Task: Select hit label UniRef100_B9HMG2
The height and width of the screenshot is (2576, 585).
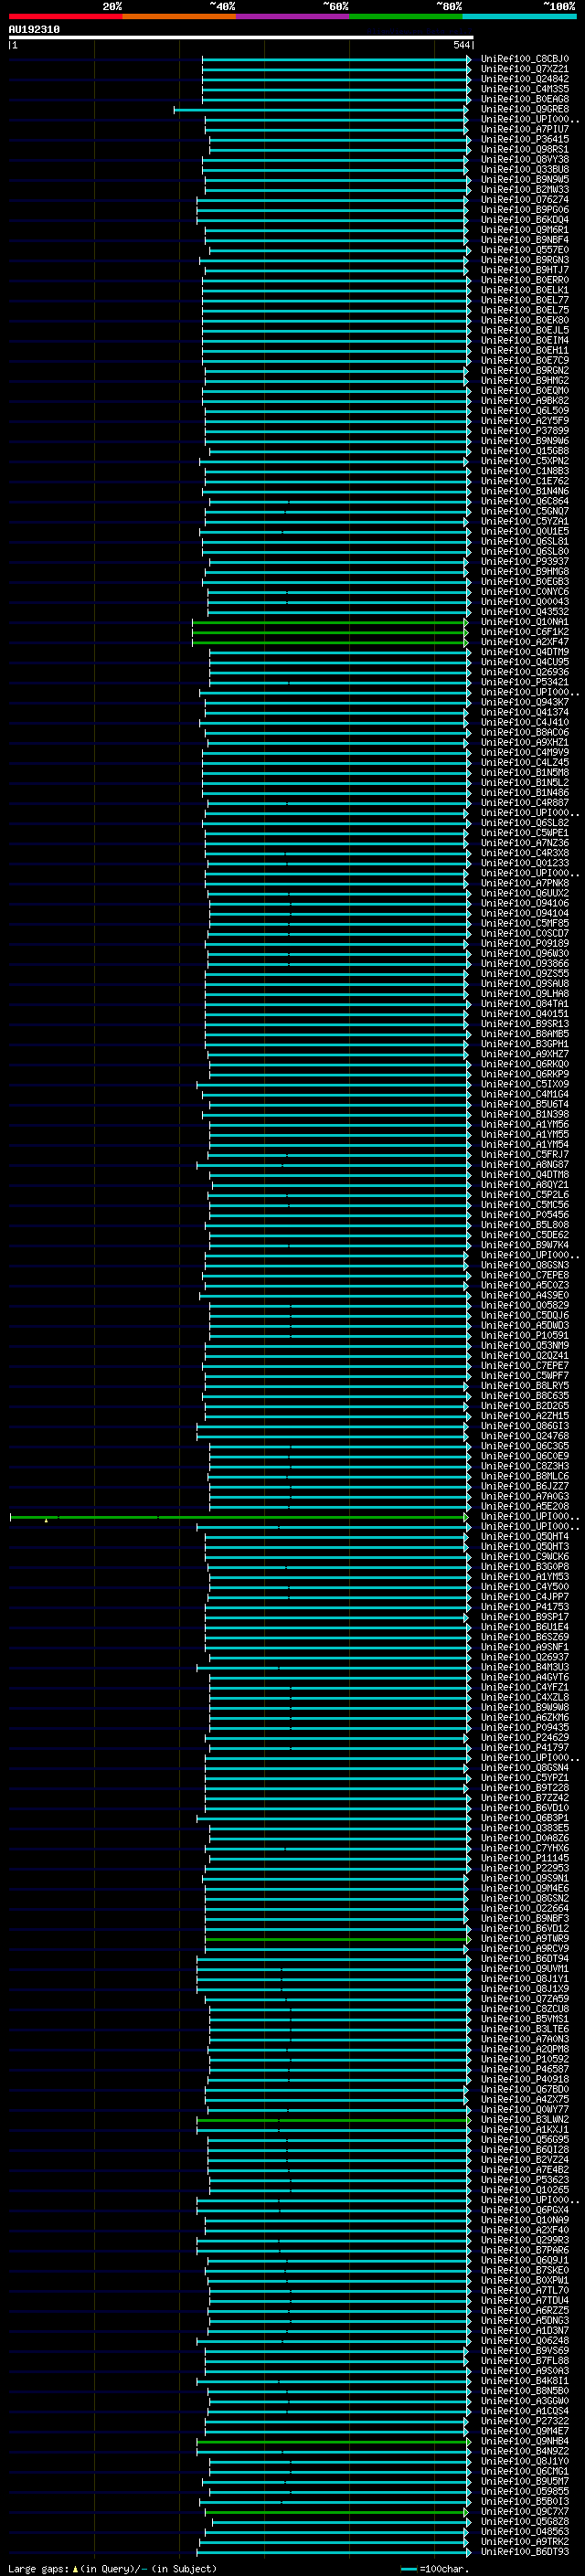Action: coord(525,380)
